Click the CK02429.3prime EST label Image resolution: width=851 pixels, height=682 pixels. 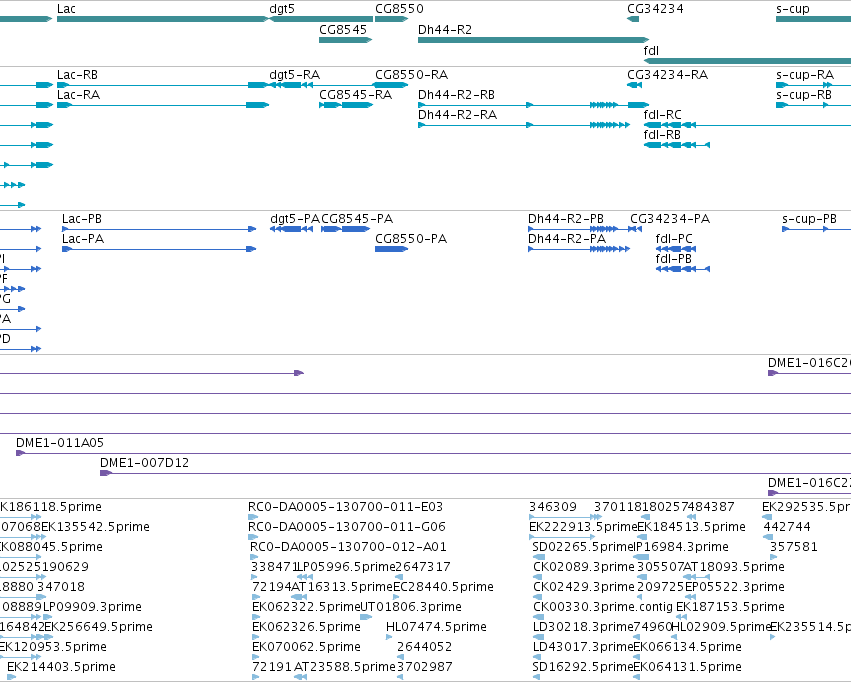click(584, 588)
